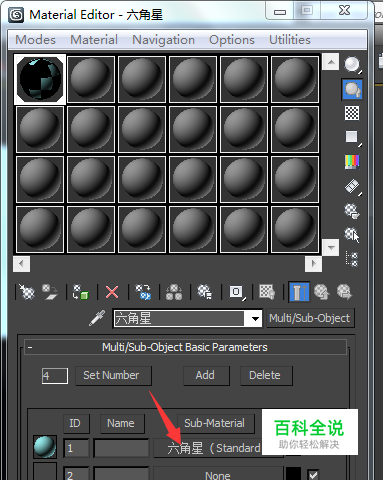The image size is (383, 480).
Task: Click Go Forward to Sibling icon
Action: pos(344,292)
